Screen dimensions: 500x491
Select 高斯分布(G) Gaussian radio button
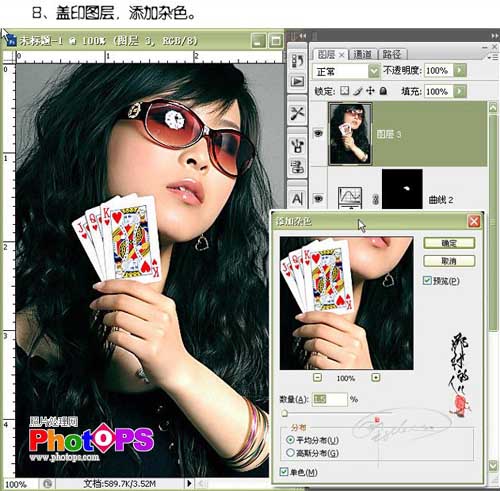[x=290, y=453]
